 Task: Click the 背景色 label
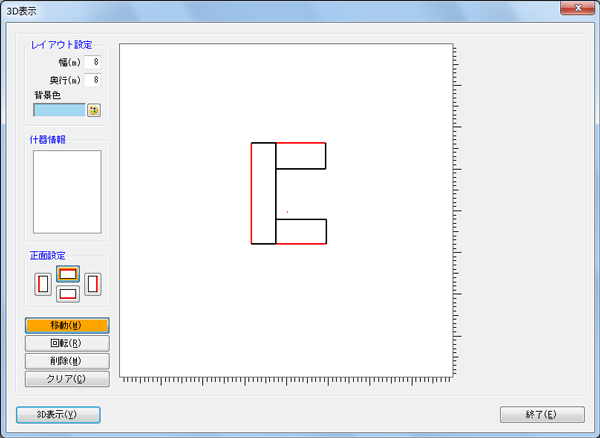point(47,95)
